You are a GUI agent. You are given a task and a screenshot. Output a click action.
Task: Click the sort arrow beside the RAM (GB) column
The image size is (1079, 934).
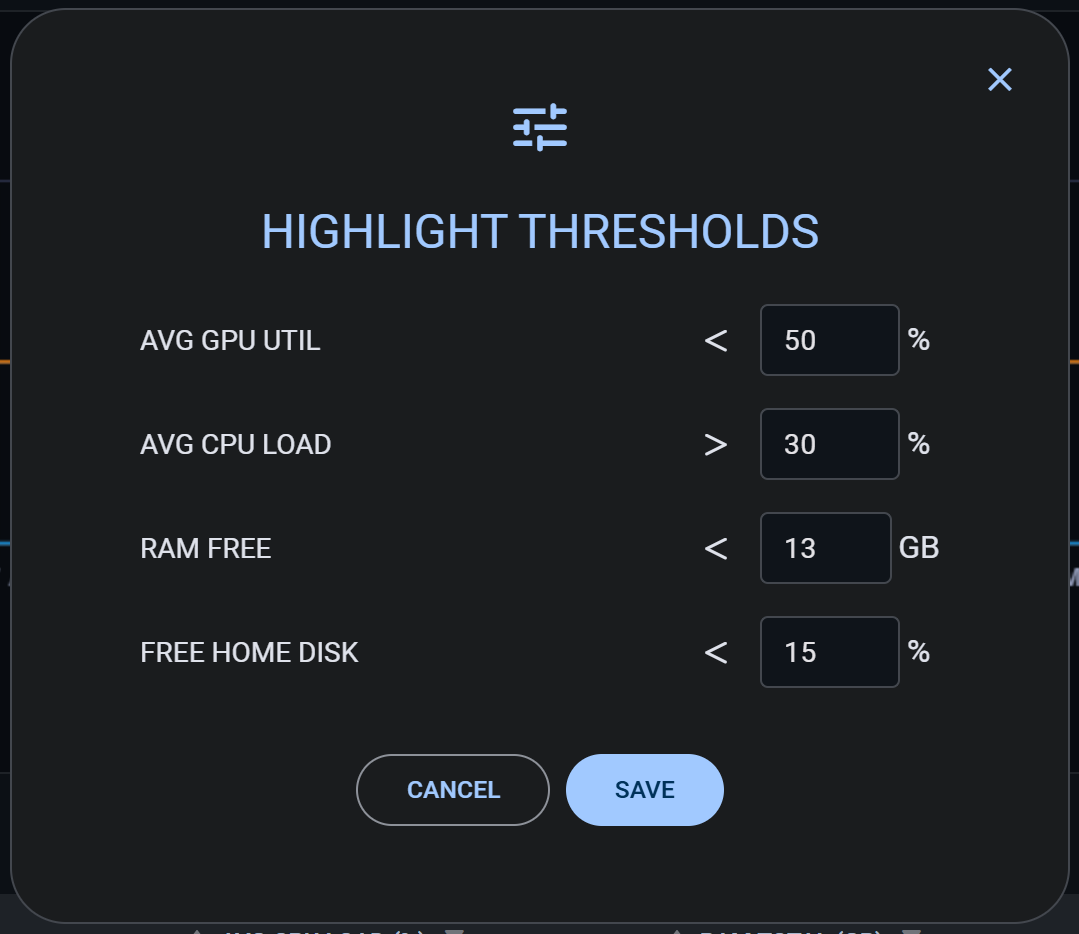(x=678, y=930)
